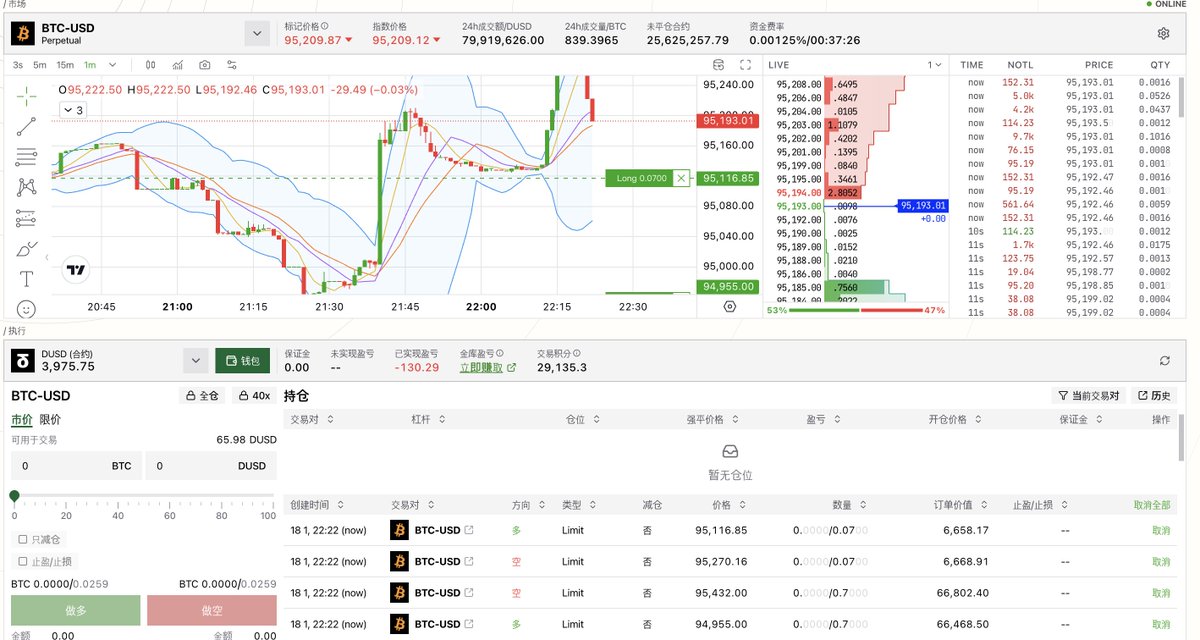Switch to 5m timeframe

click(40, 65)
